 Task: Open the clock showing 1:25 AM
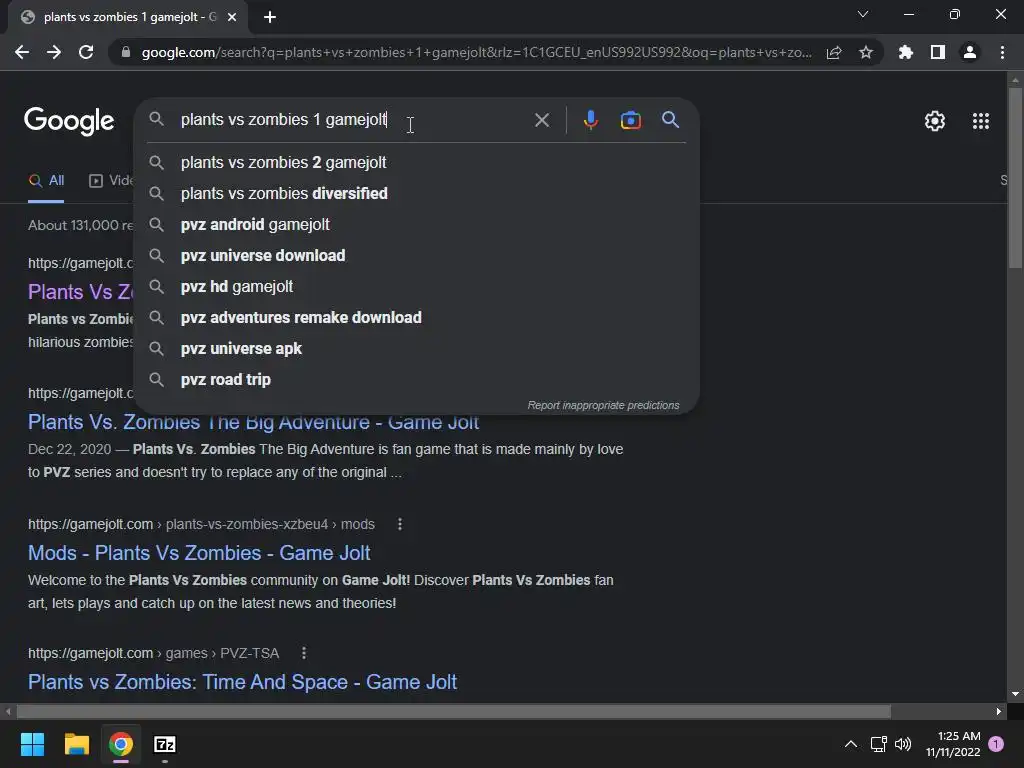[953, 744]
